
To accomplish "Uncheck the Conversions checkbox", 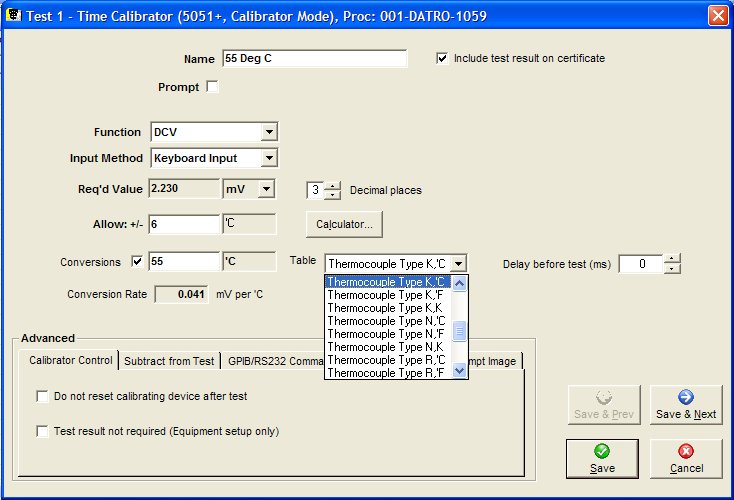I will coord(138,263).
